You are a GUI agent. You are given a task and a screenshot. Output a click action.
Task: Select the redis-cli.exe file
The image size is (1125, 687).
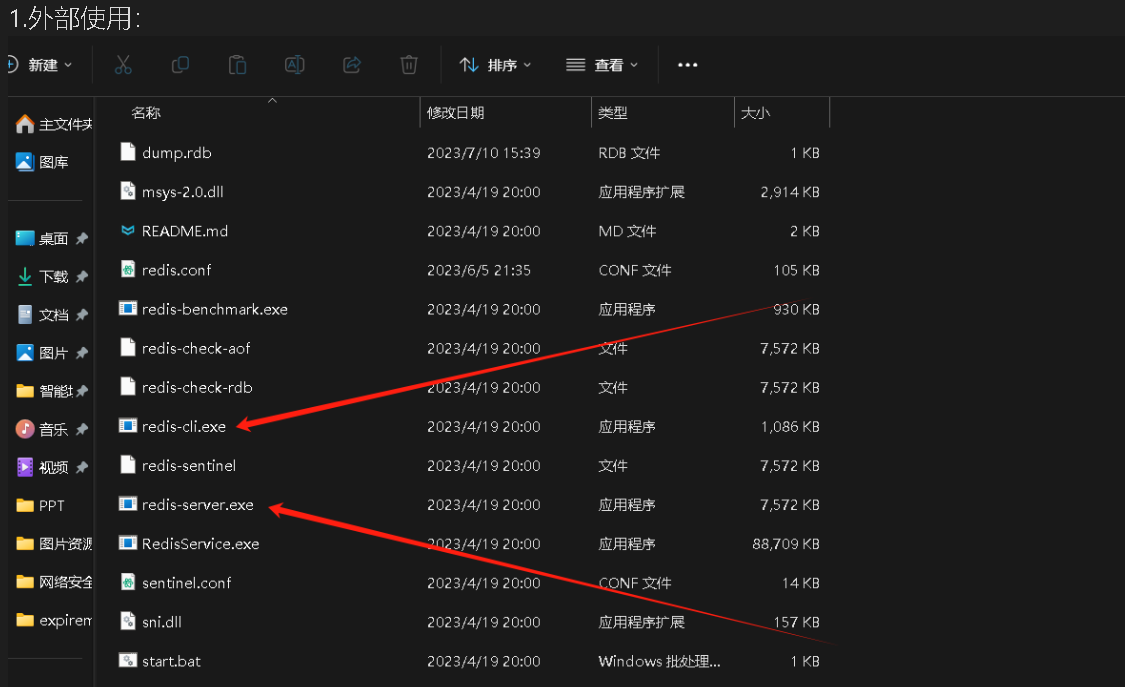[x=184, y=427]
